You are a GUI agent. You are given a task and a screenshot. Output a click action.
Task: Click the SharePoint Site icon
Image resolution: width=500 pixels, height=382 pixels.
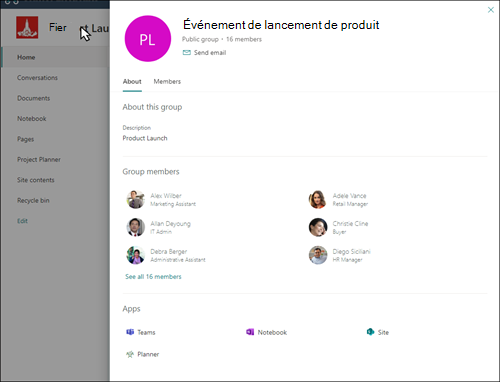pyautogui.click(x=370, y=332)
